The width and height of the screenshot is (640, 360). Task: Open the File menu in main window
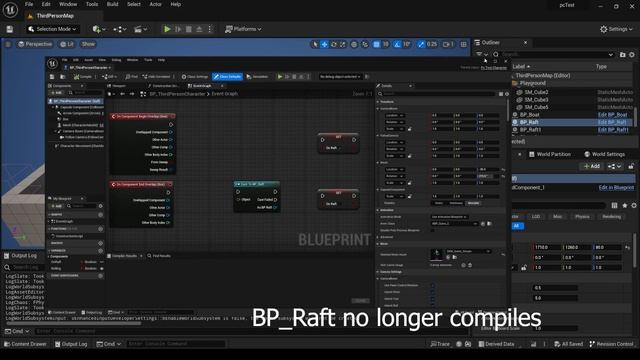pyautogui.click(x=29, y=4)
